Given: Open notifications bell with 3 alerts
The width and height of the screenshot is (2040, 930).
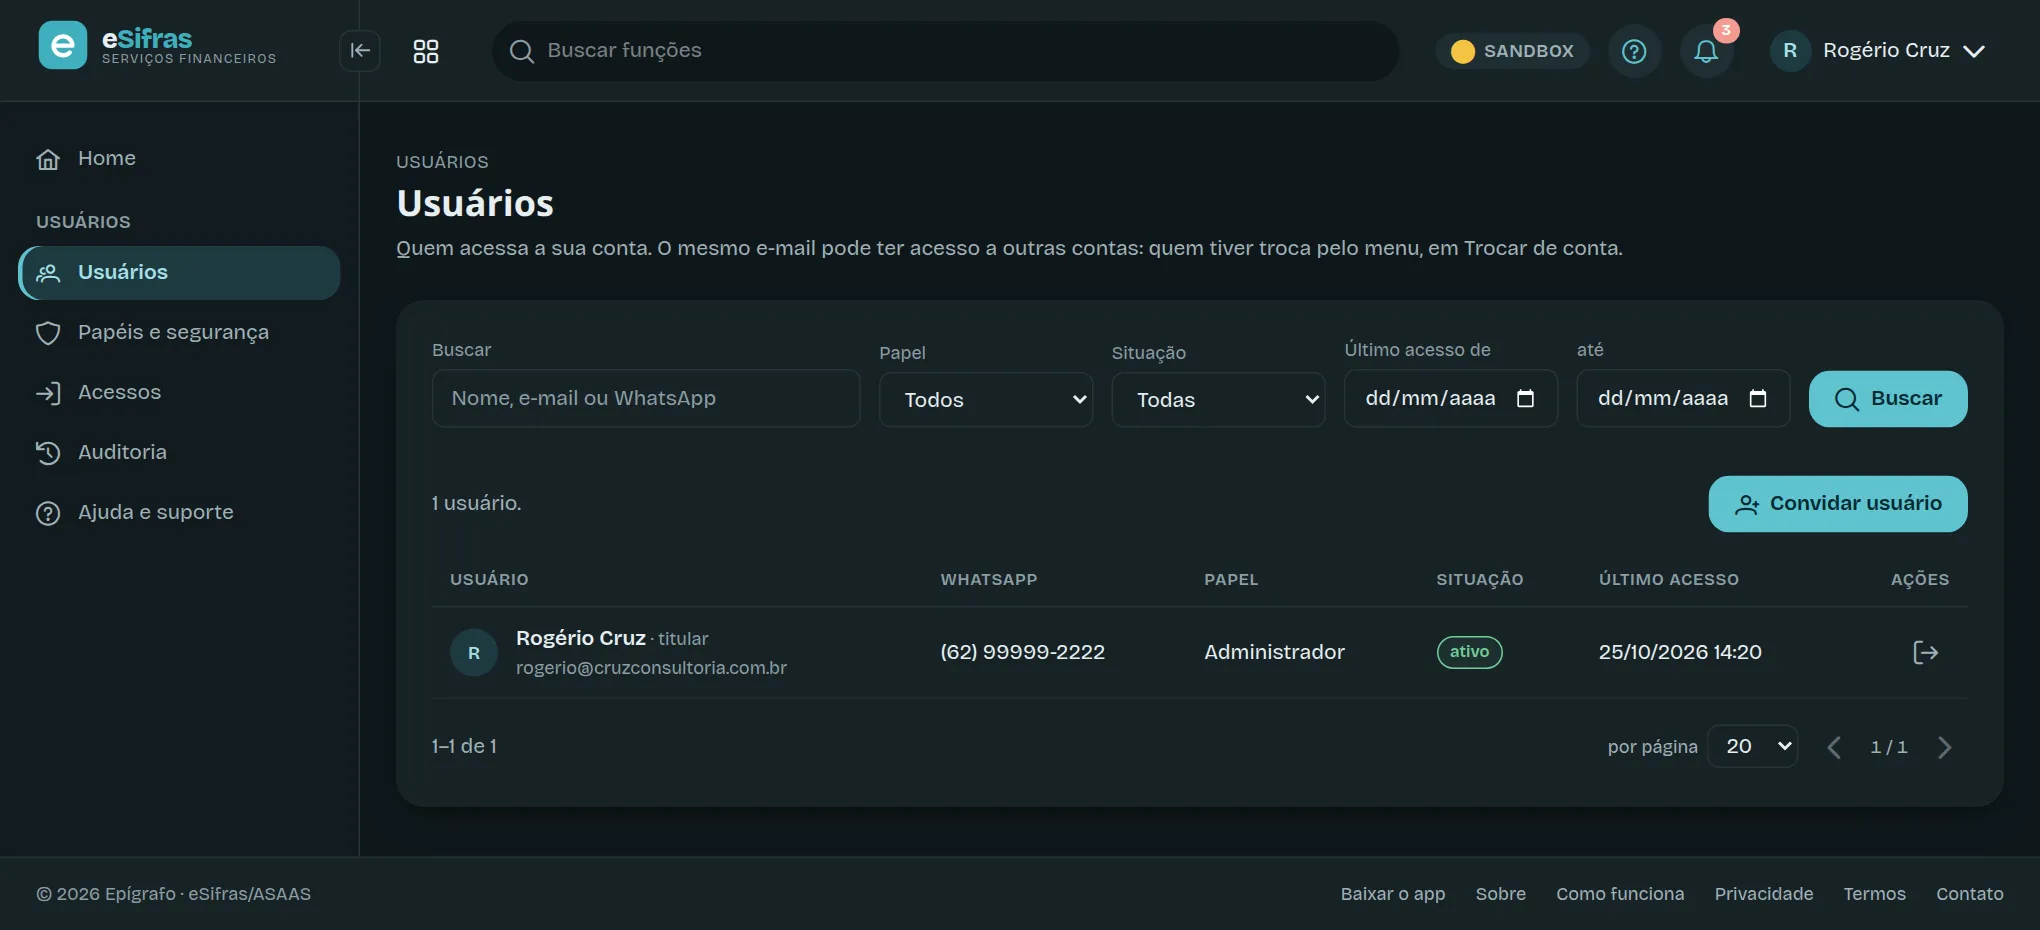Looking at the screenshot, I should 1706,51.
